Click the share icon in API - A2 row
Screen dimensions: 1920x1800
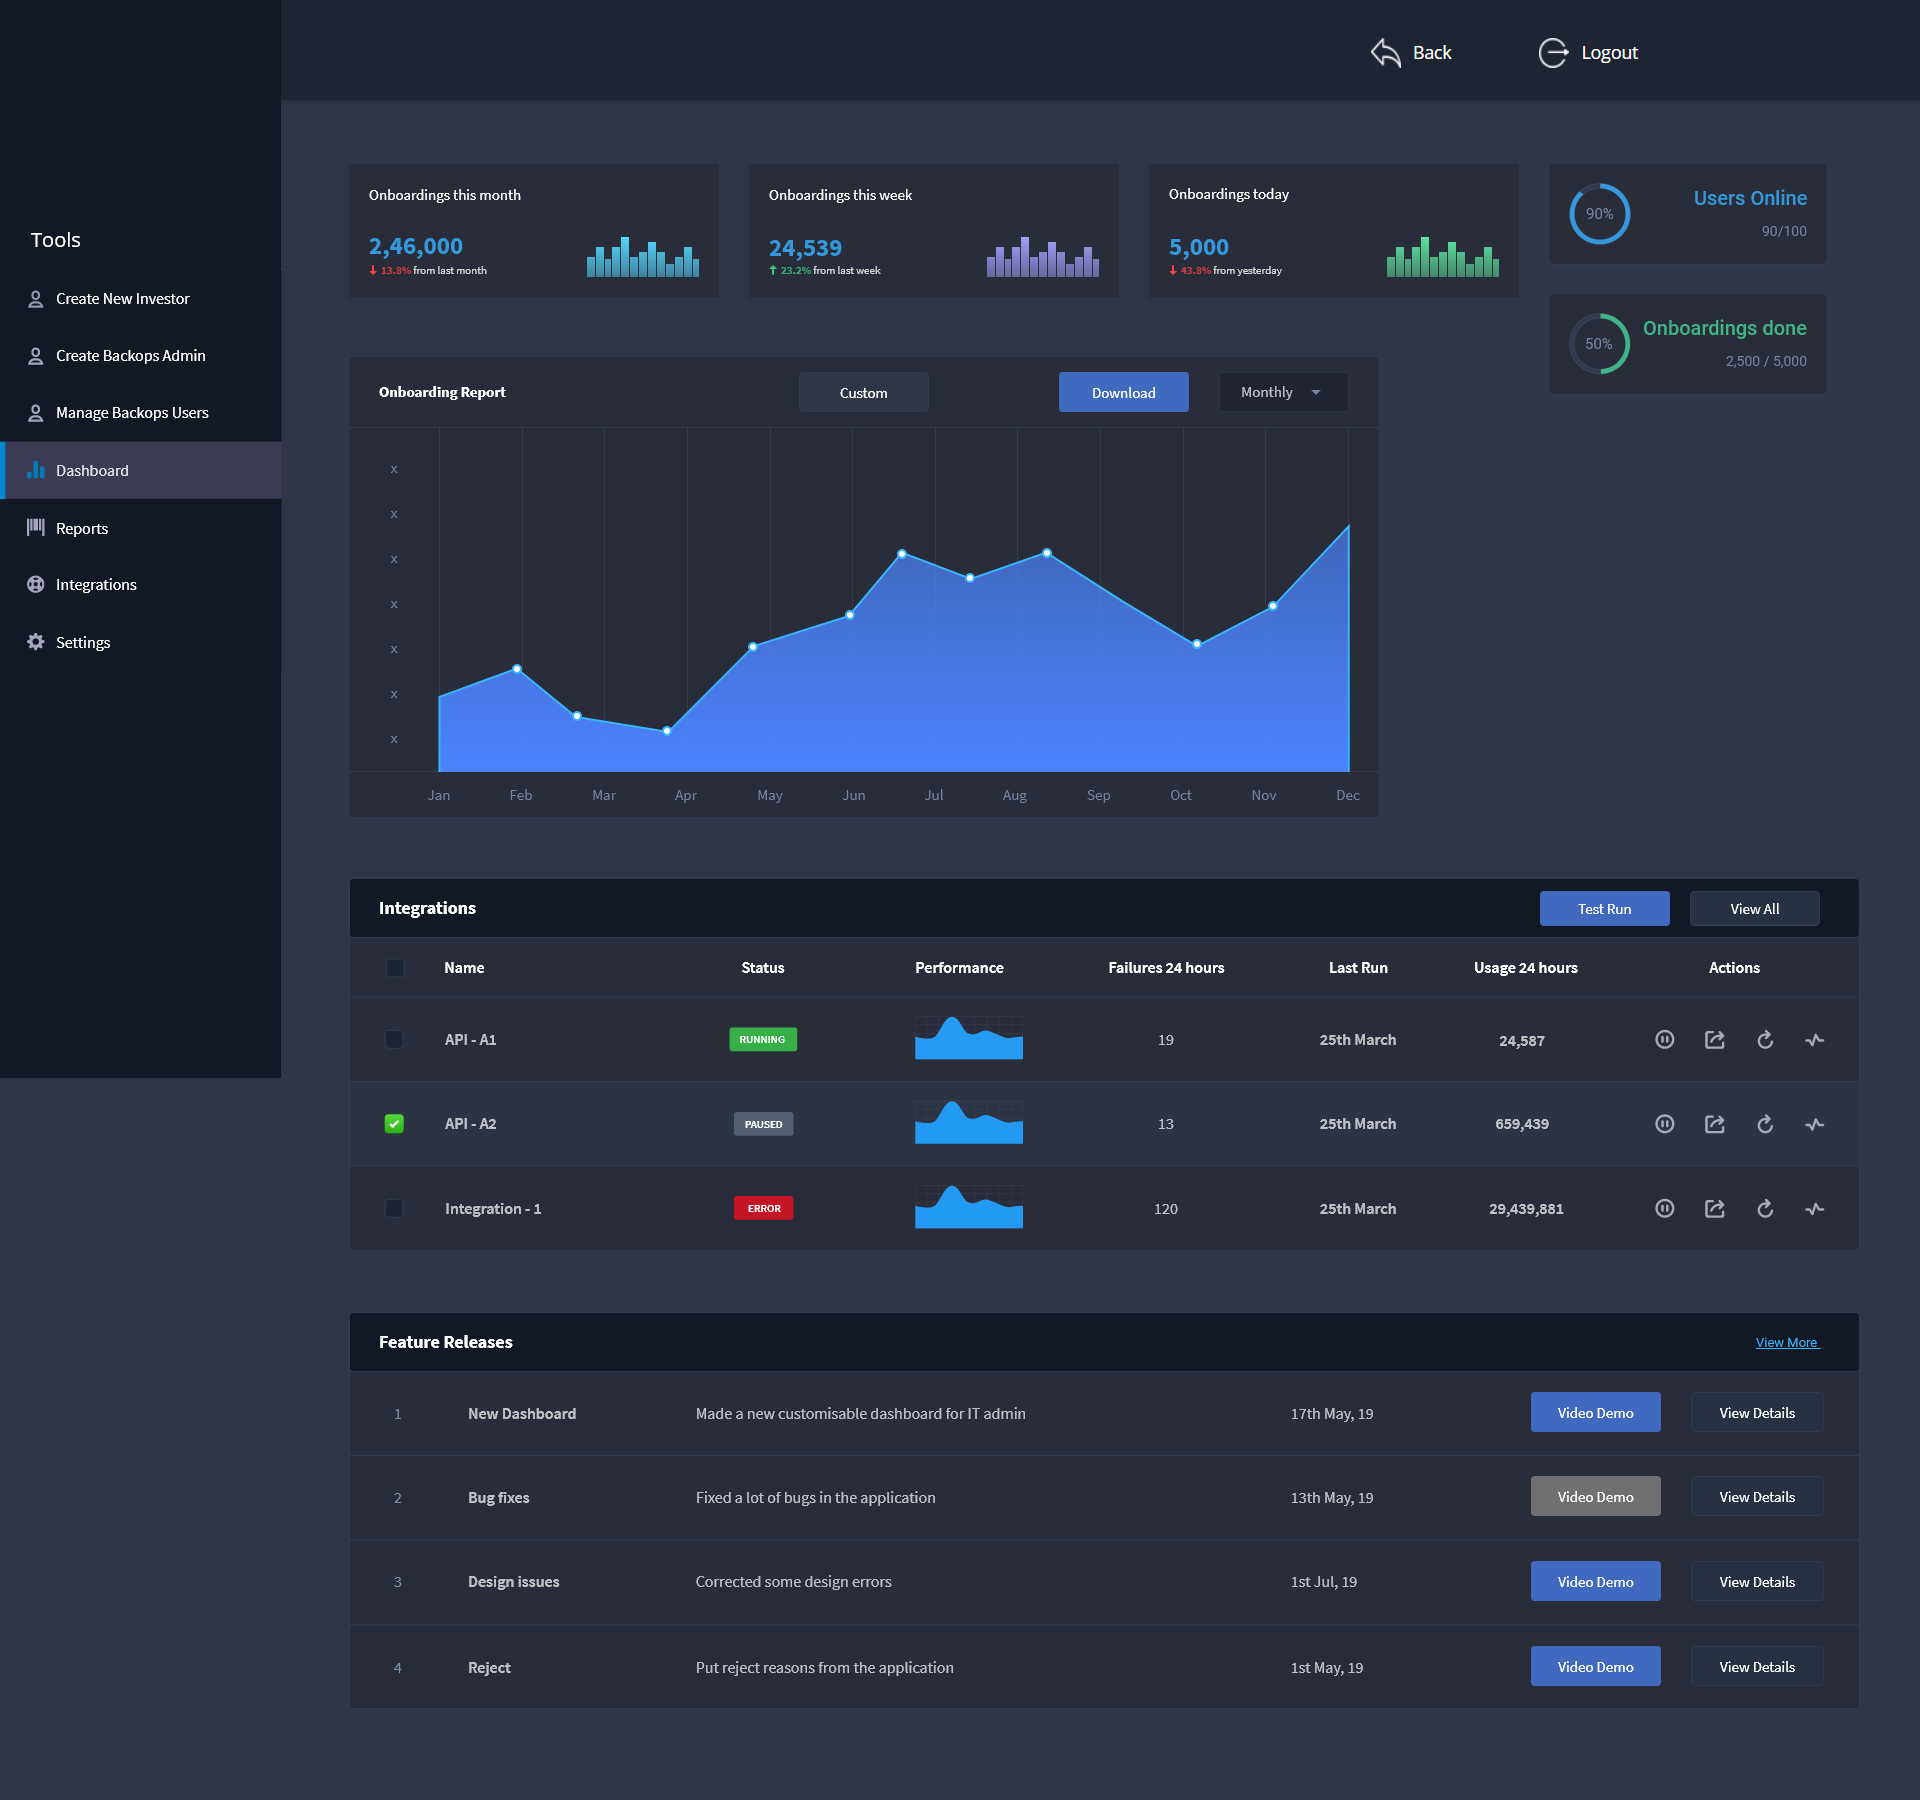[x=1714, y=1124]
